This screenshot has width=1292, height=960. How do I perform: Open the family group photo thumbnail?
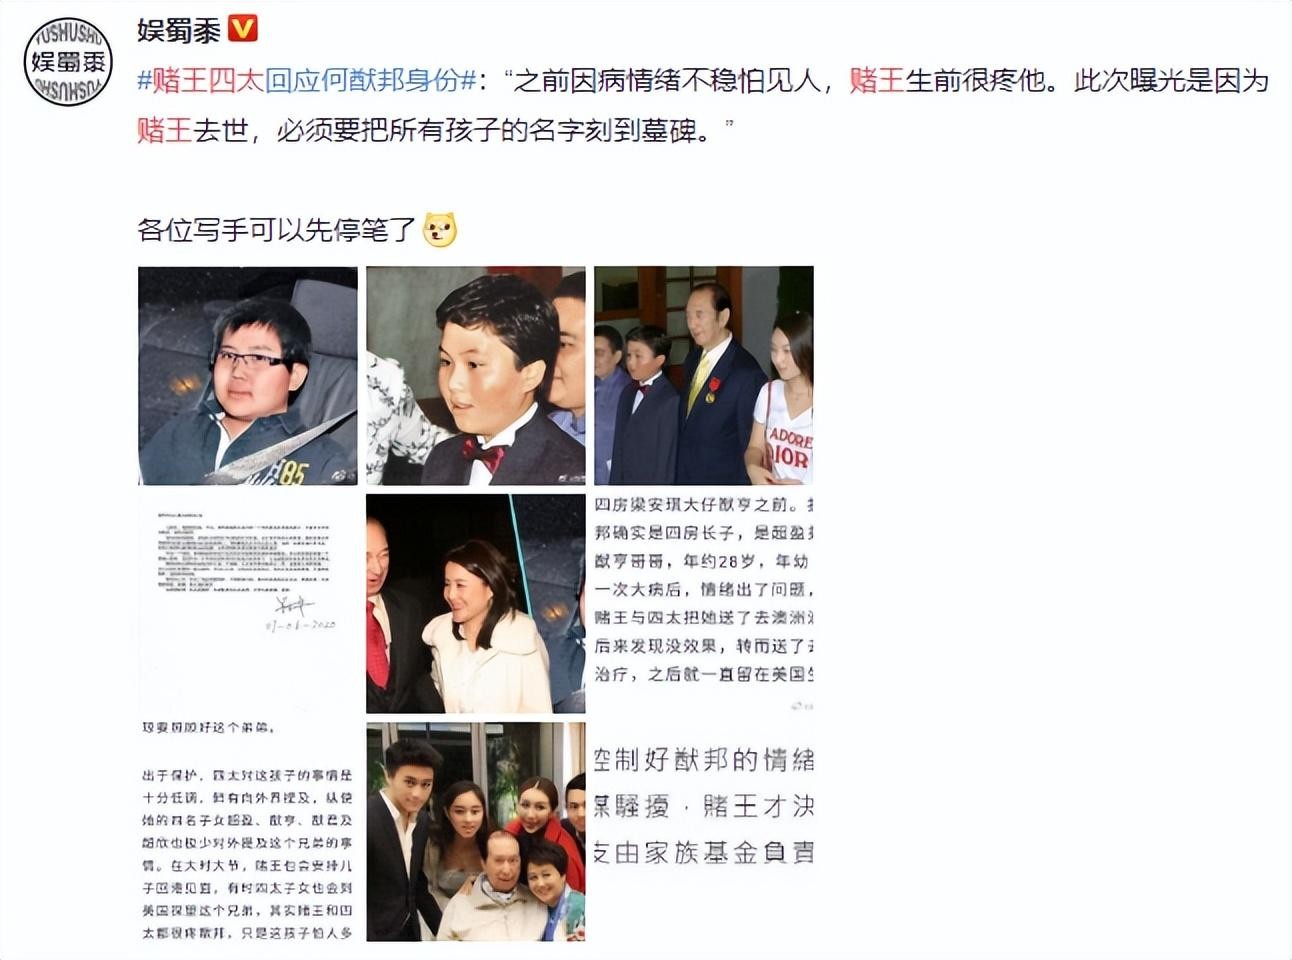pos(476,832)
